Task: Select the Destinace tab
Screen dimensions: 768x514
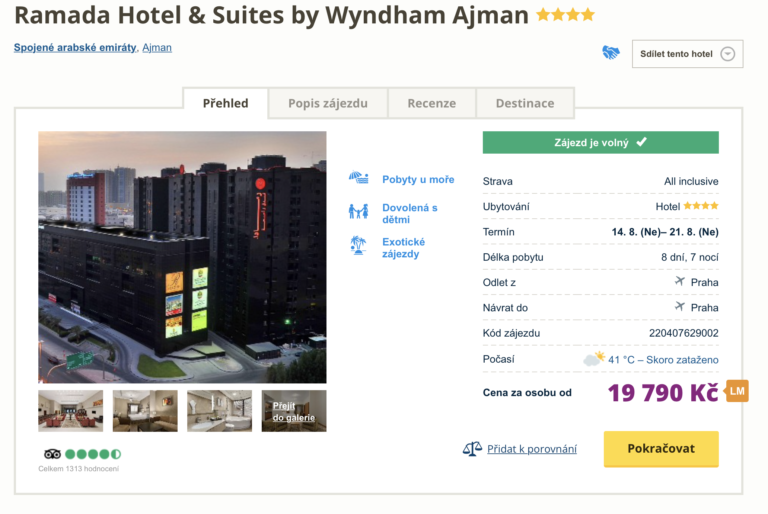Action: click(x=525, y=103)
